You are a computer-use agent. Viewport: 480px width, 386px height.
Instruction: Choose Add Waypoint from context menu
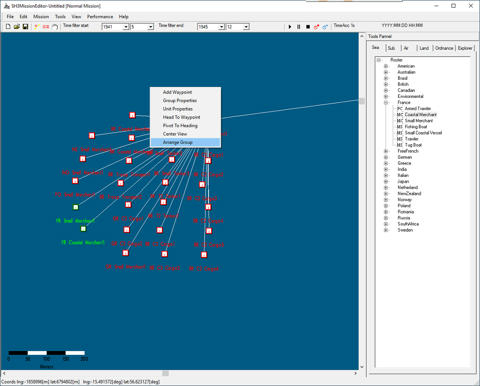pyautogui.click(x=186, y=92)
